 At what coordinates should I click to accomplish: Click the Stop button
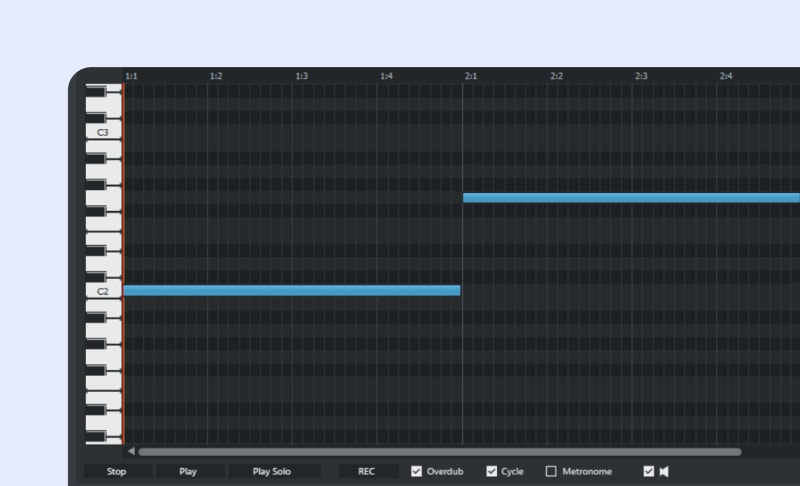tap(117, 471)
